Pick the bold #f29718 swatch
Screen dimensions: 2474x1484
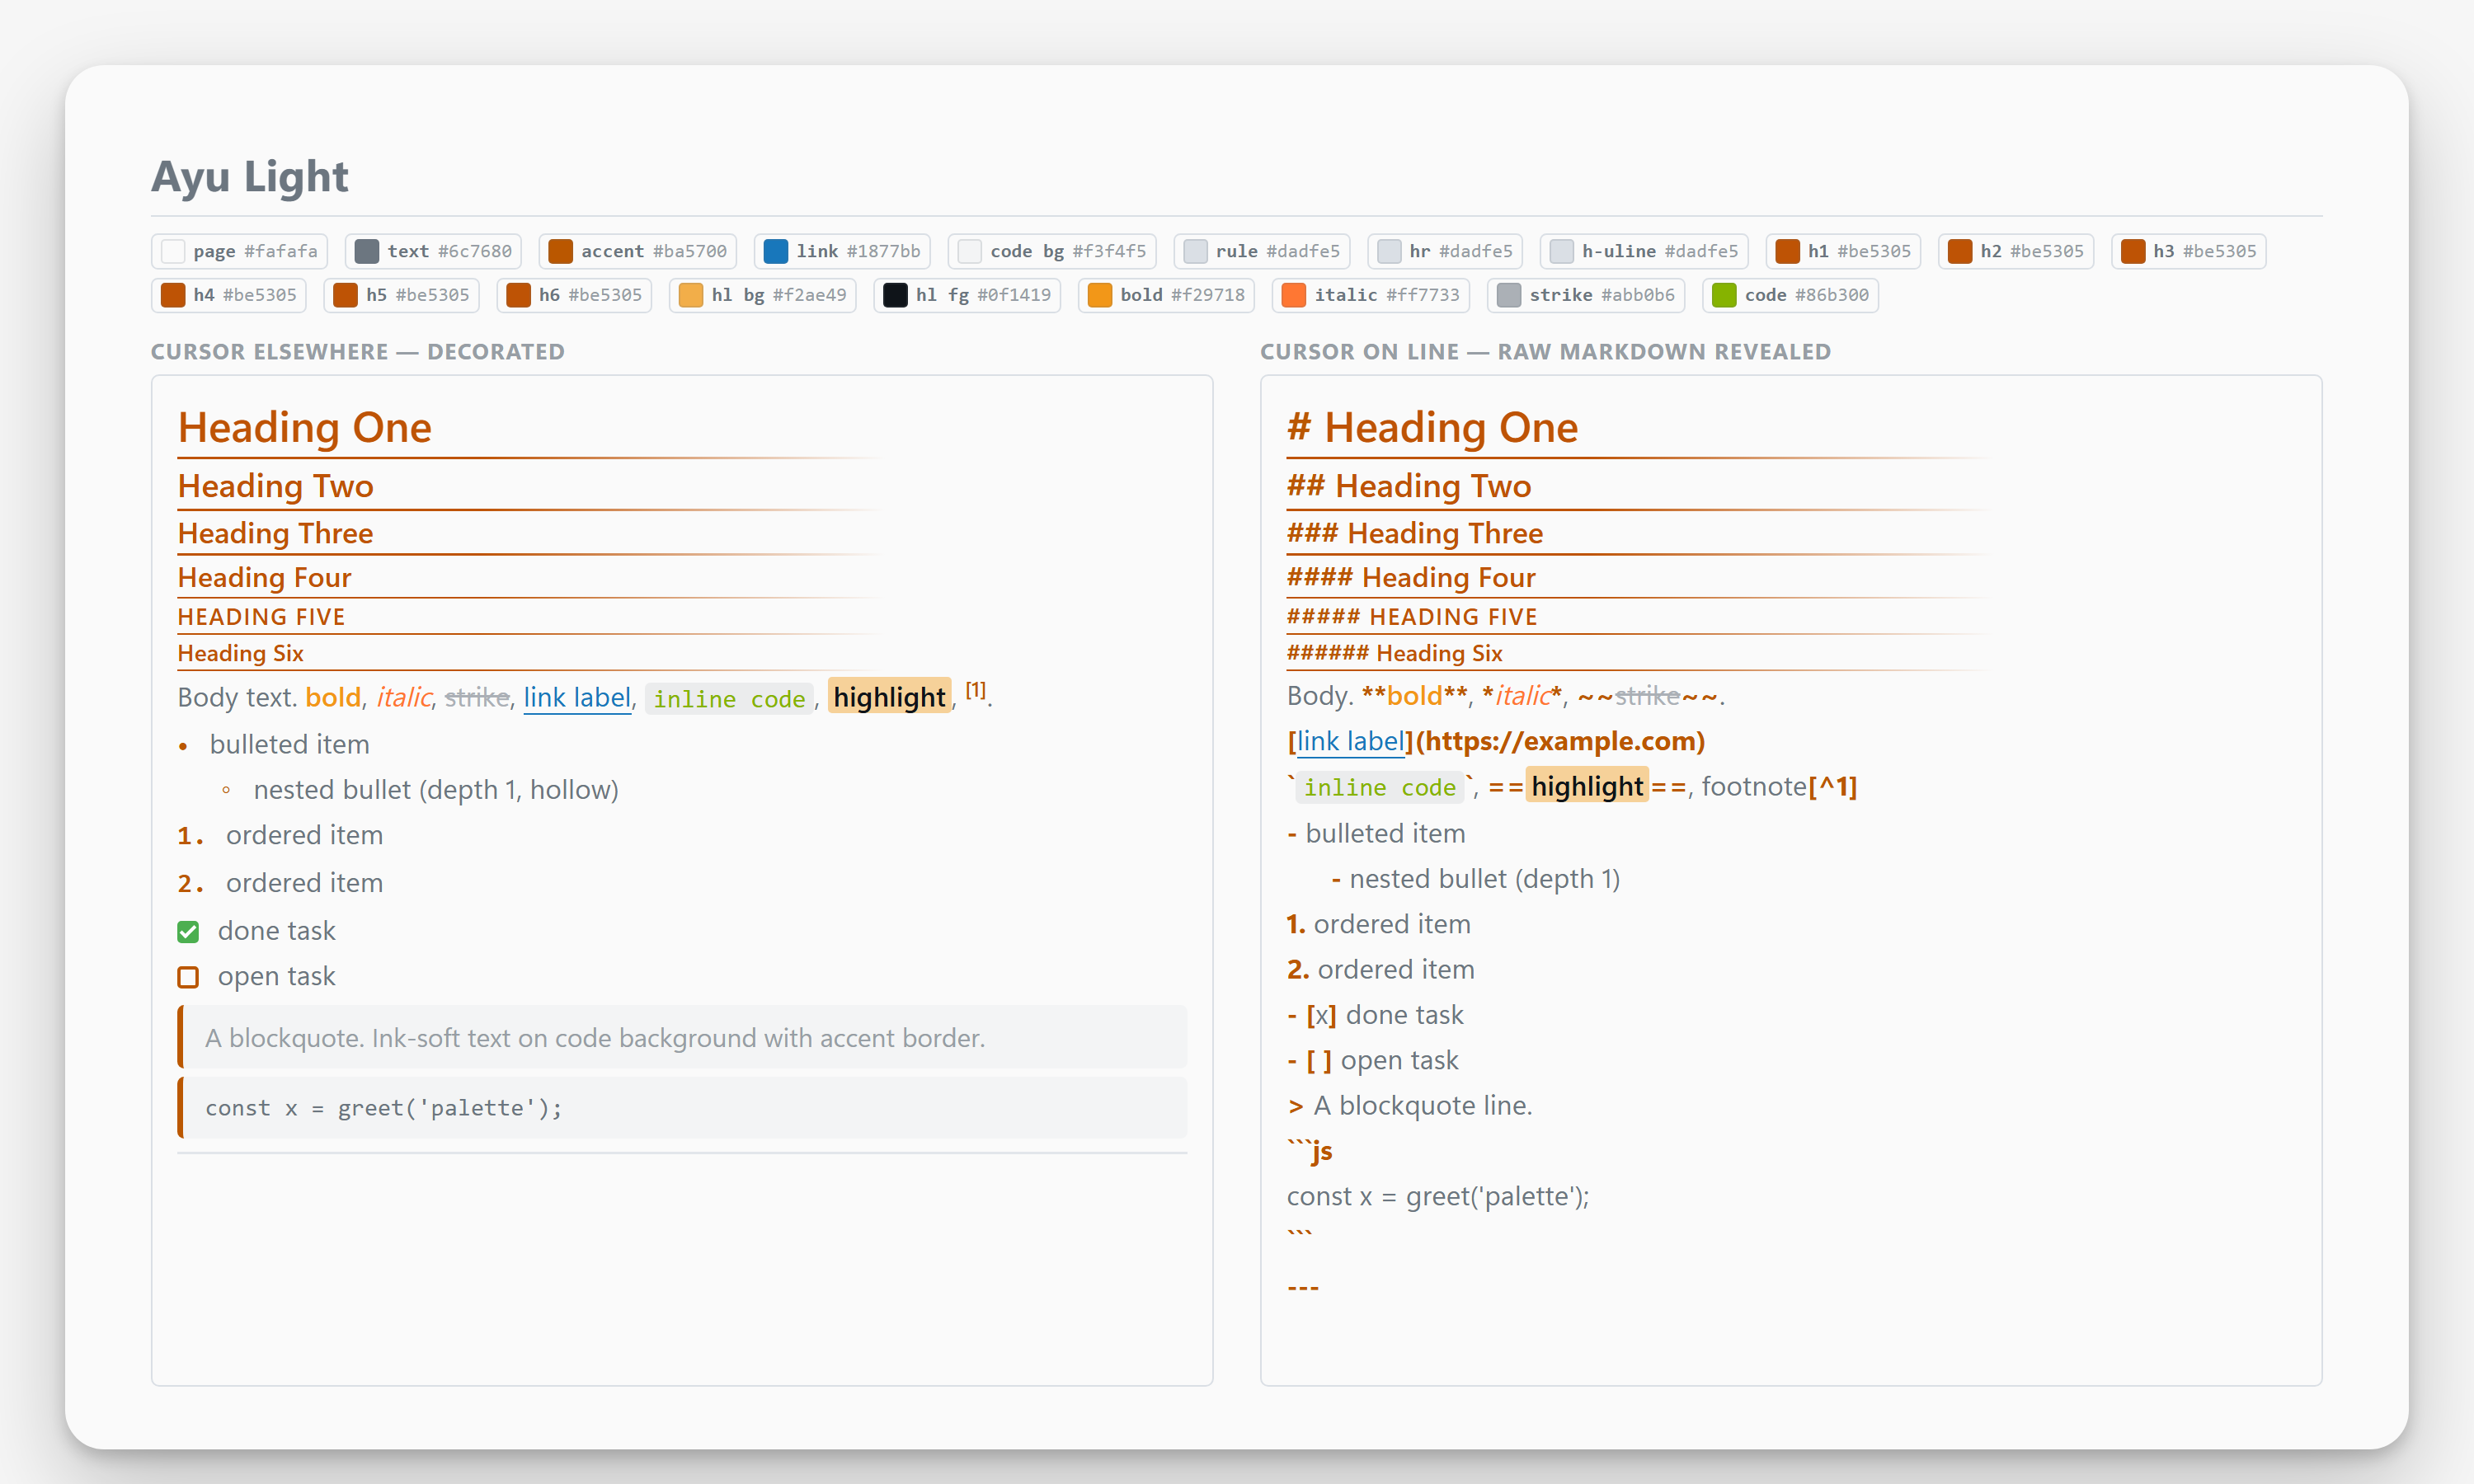point(1166,295)
